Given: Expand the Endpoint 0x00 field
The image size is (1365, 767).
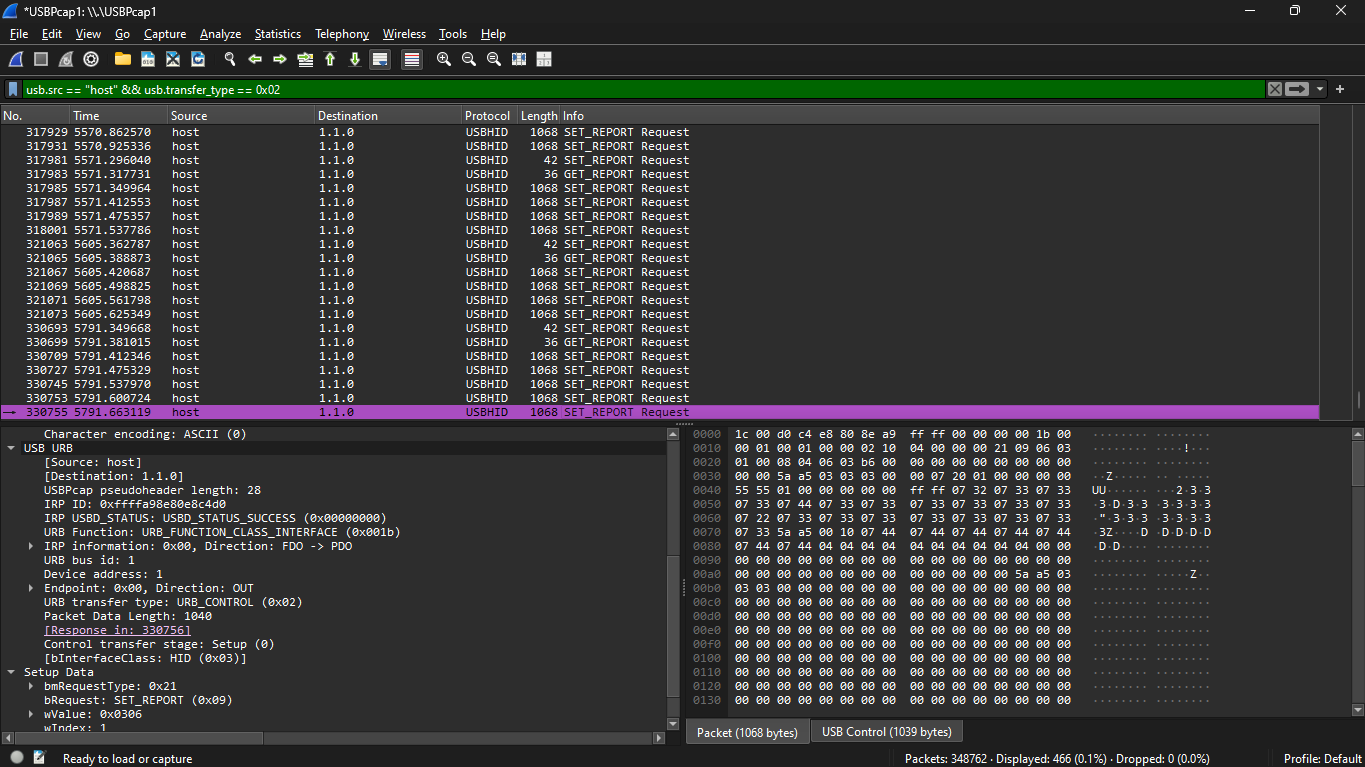Looking at the screenshot, I should pyautogui.click(x=31, y=588).
